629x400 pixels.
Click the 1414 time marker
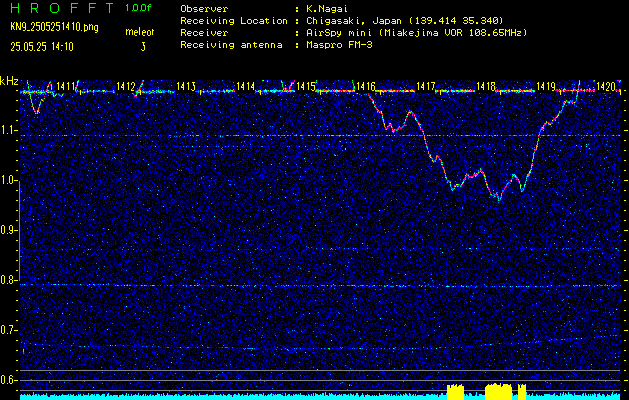click(x=246, y=86)
